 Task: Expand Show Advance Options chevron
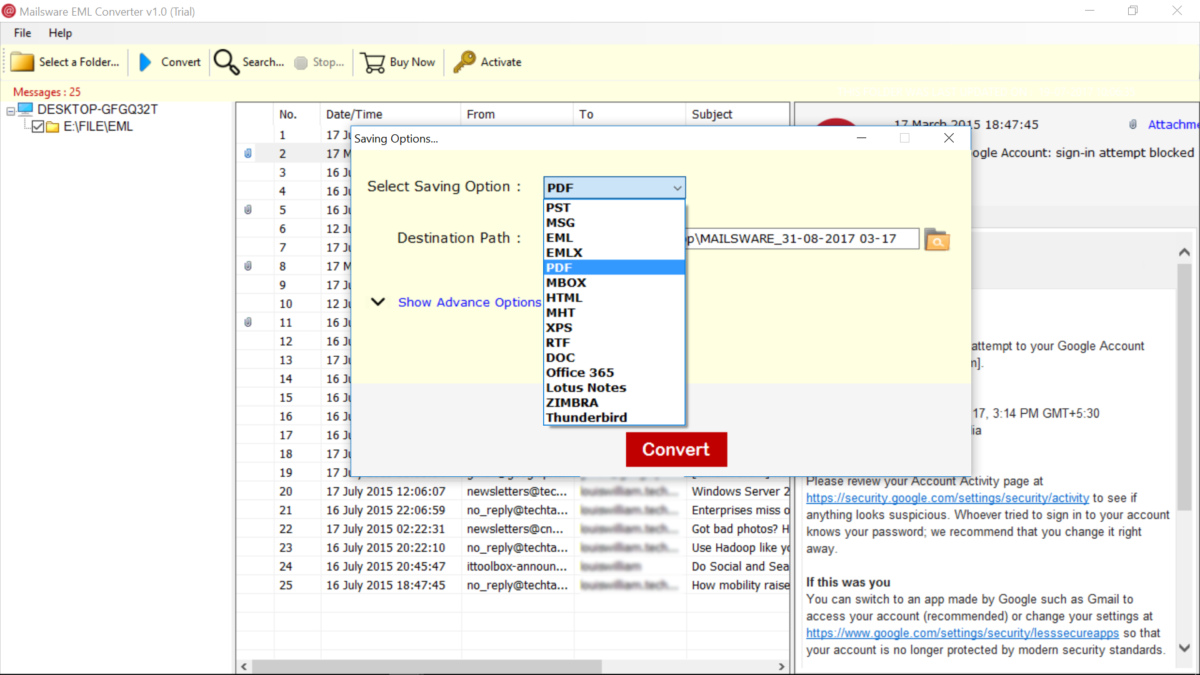pyautogui.click(x=378, y=302)
